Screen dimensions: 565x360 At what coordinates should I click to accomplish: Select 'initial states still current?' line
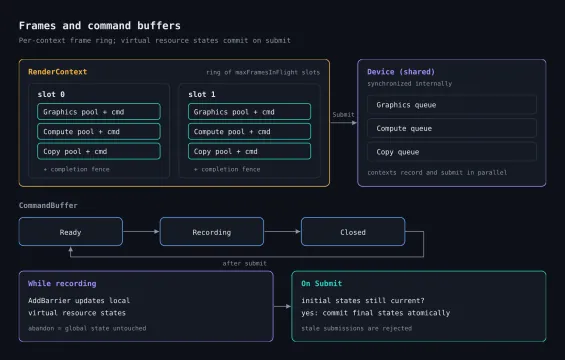pyautogui.click(x=363, y=300)
